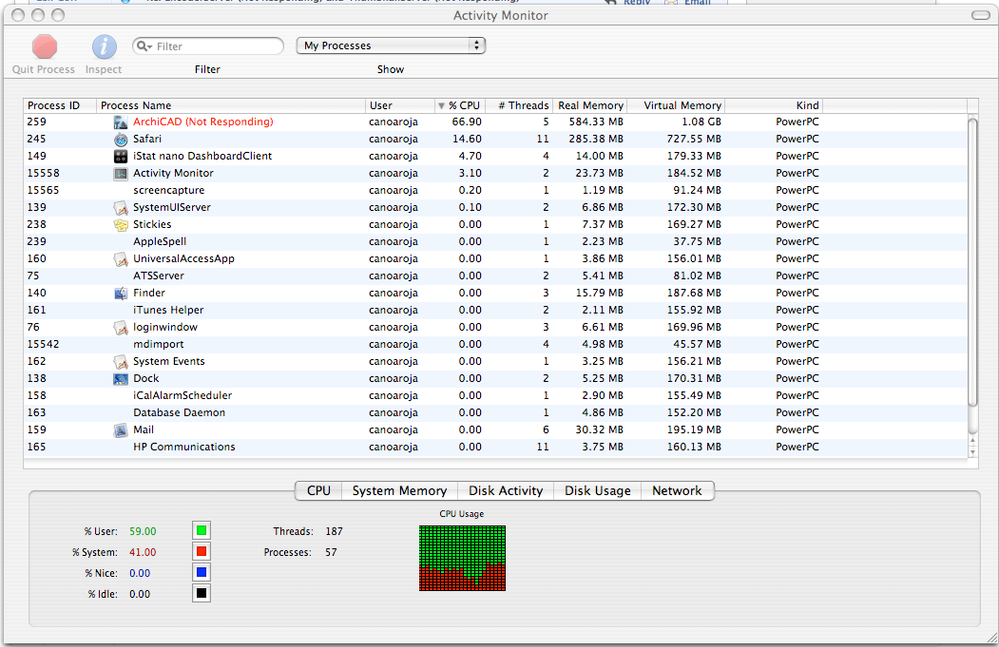Click the Processes count 57
This screenshot has height=647, width=999.
tap(331, 552)
